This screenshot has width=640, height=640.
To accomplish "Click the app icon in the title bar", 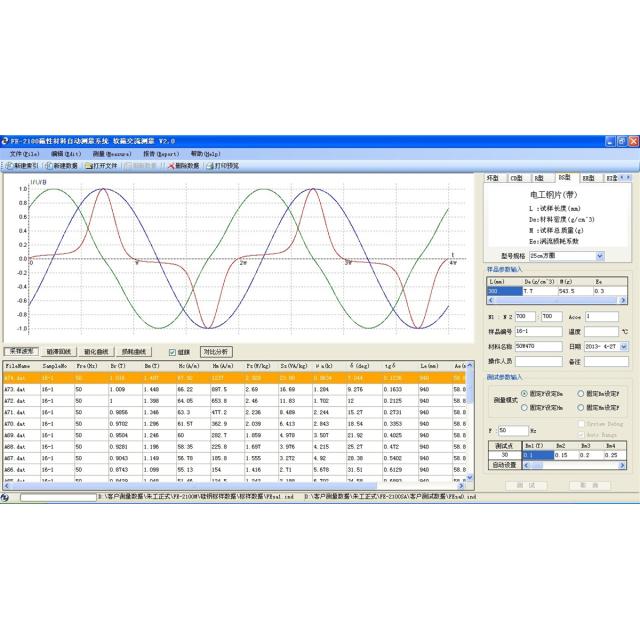I will point(5,141).
